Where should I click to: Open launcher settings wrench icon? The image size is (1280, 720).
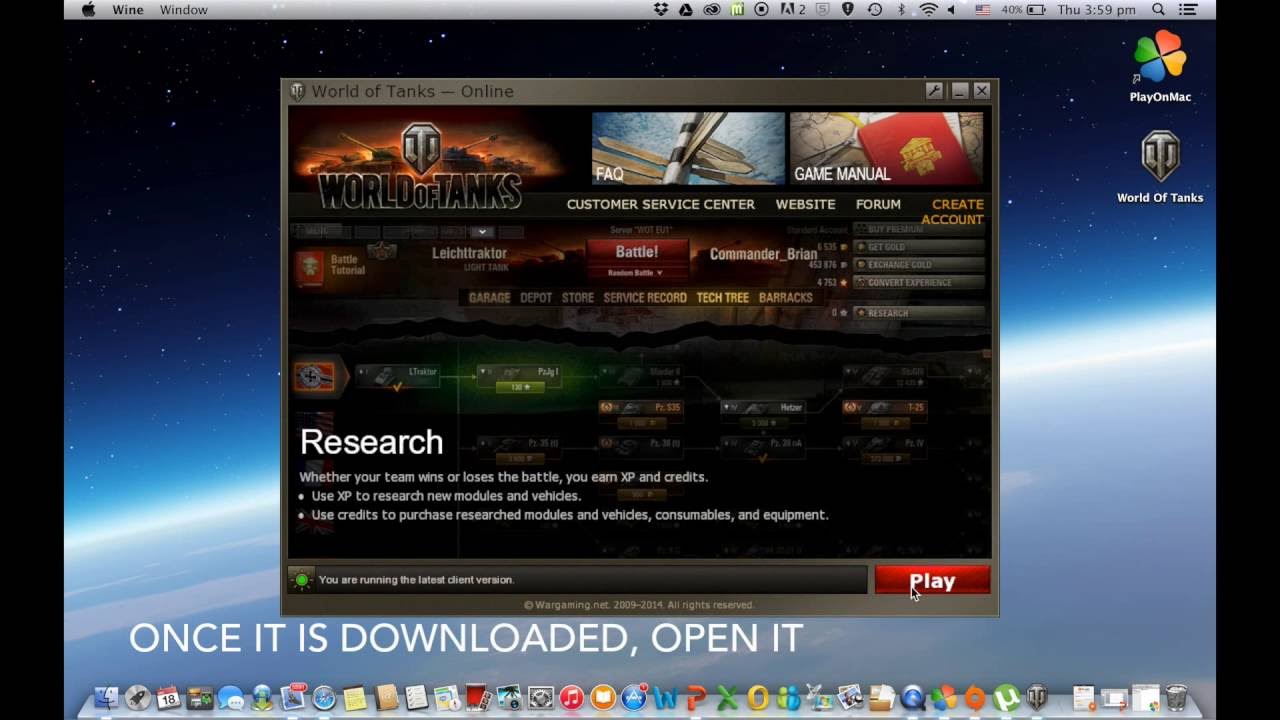[934, 91]
